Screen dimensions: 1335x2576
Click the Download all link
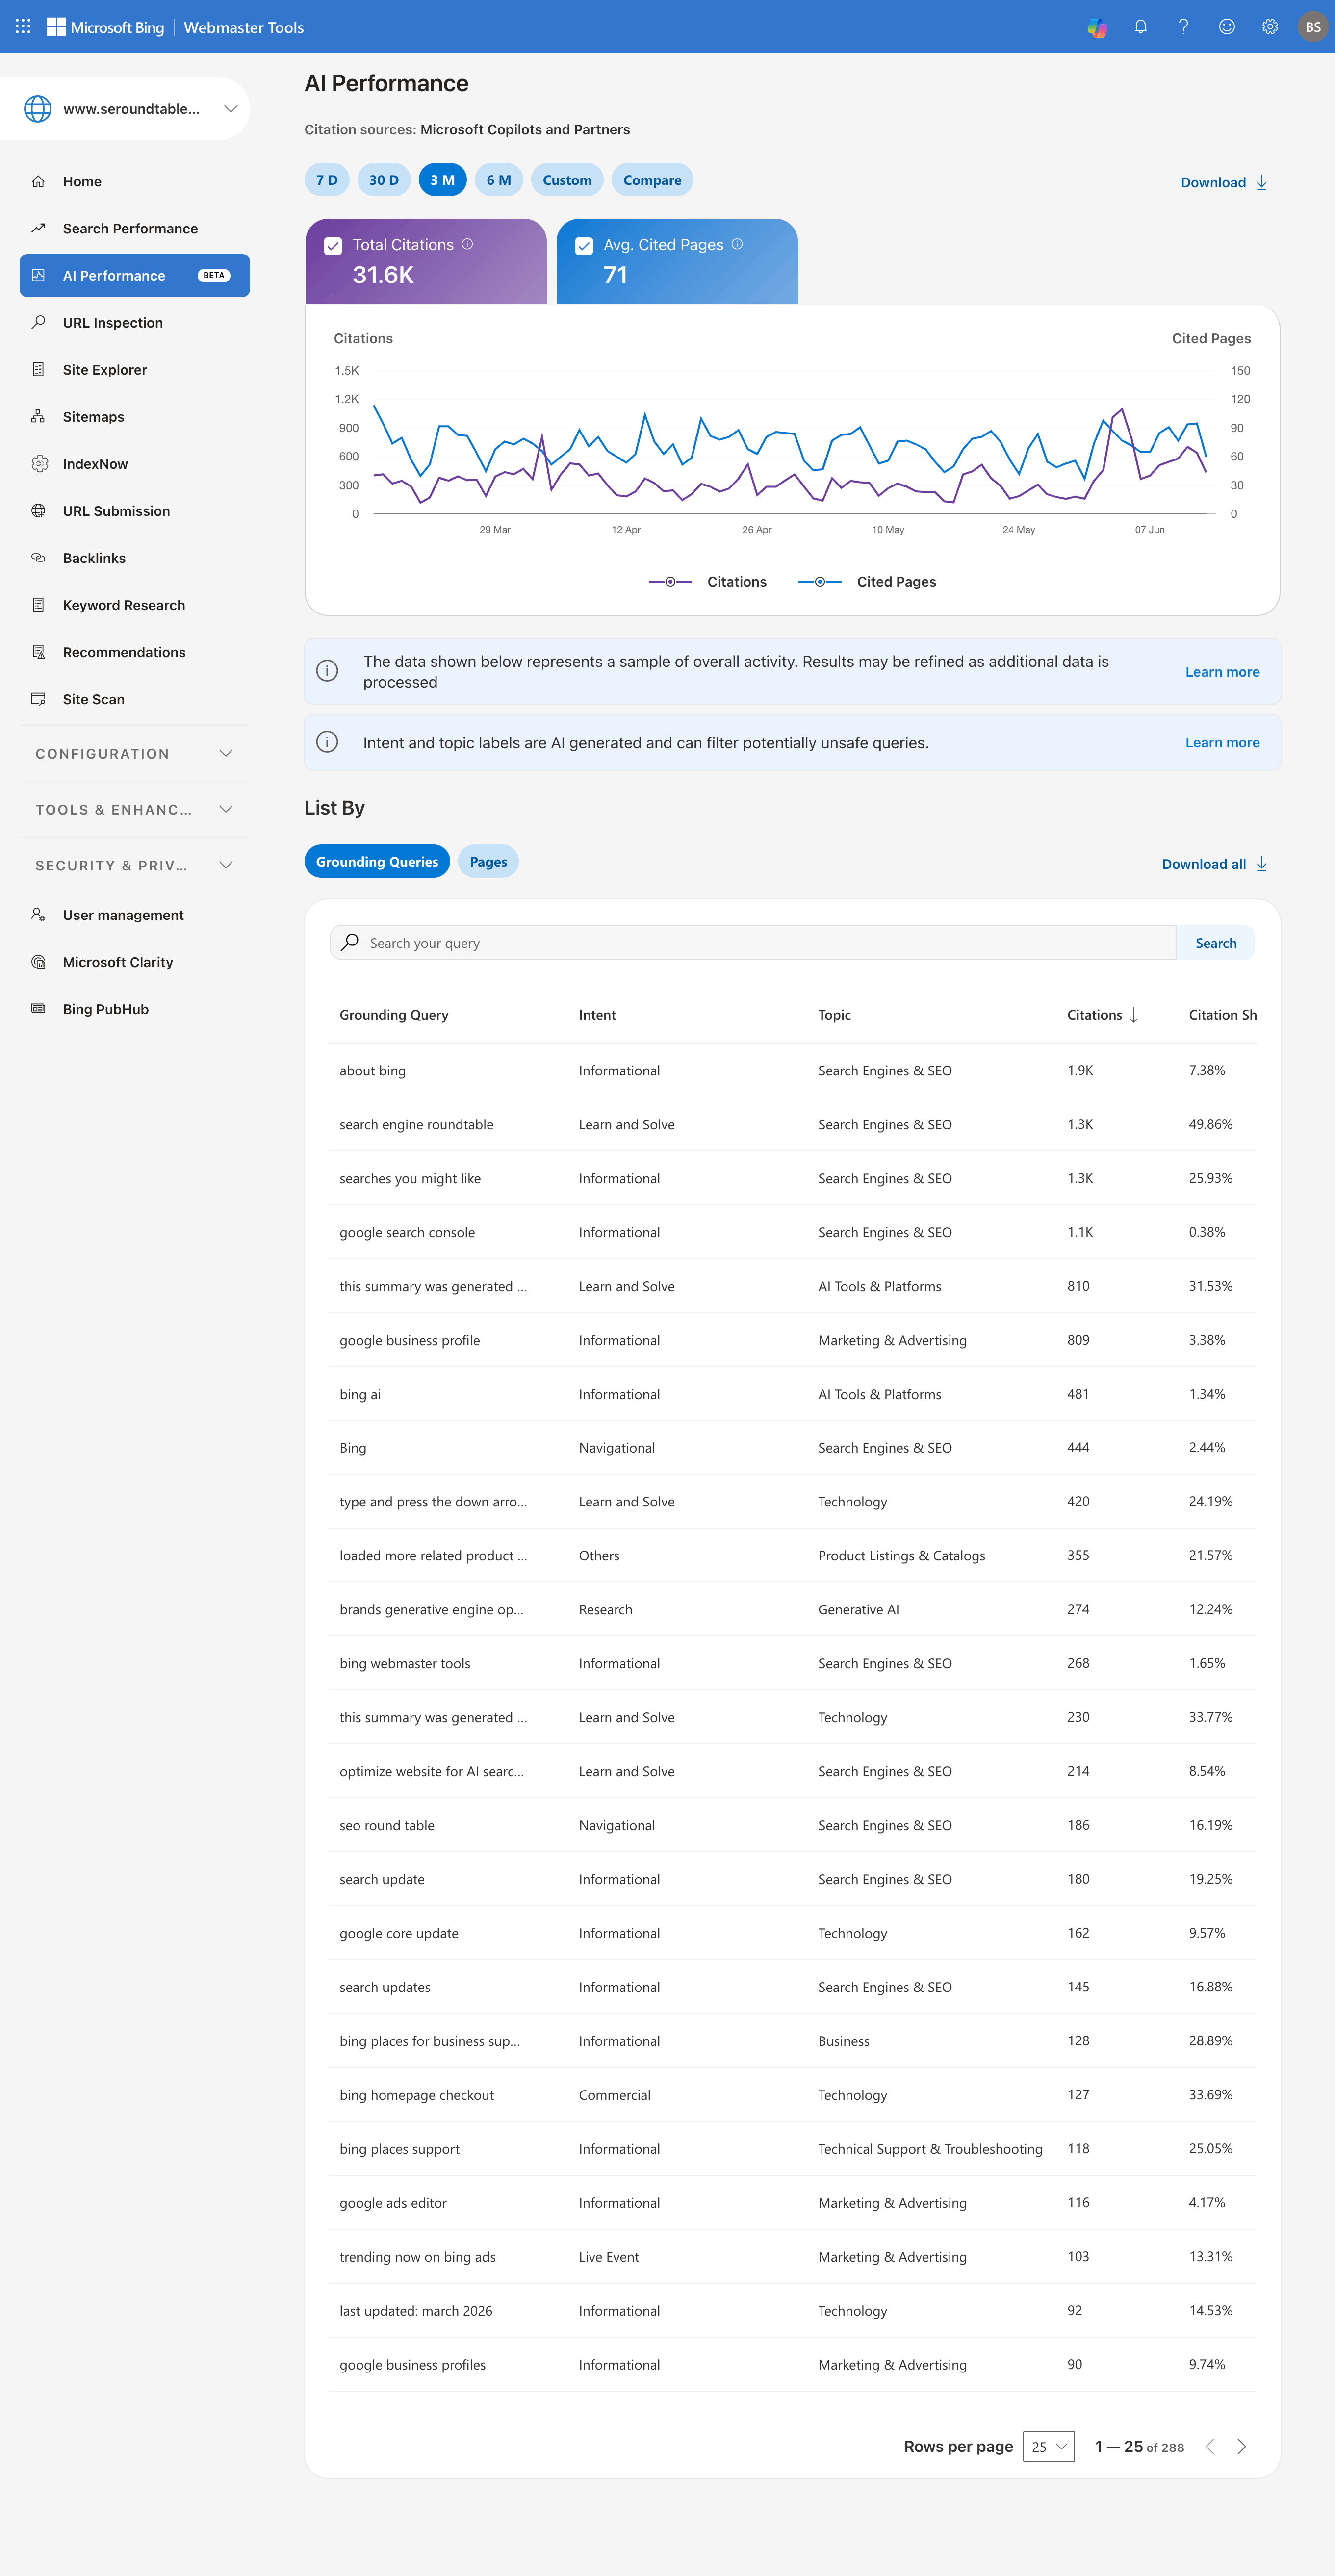pos(1214,864)
